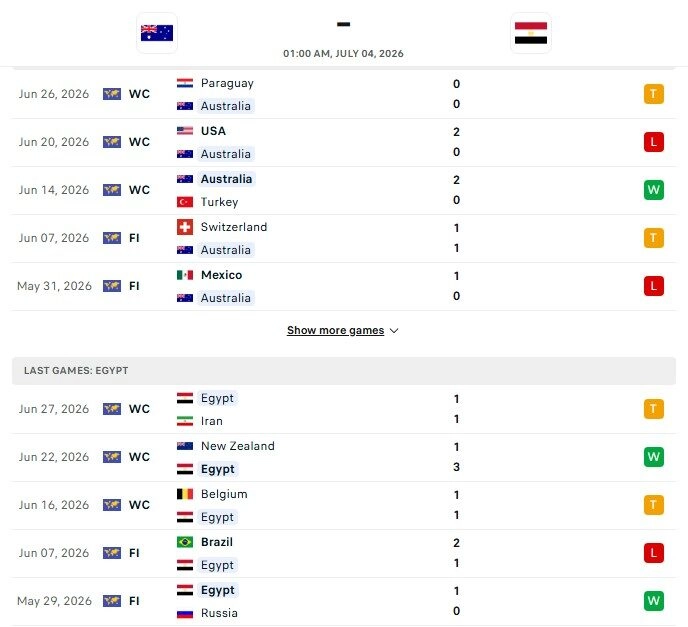Click the Brazil flag icon

[x=185, y=542]
